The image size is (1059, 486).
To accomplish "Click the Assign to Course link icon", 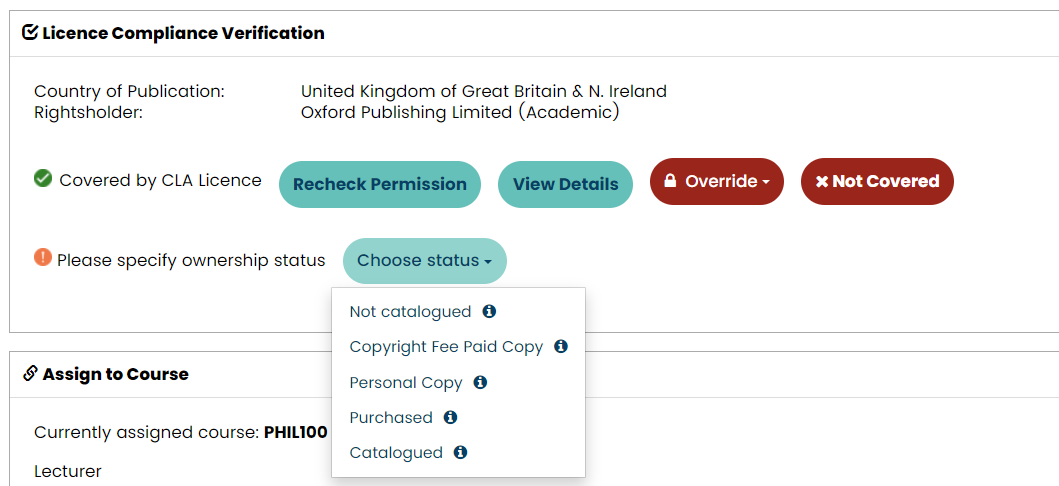I will [x=30, y=374].
